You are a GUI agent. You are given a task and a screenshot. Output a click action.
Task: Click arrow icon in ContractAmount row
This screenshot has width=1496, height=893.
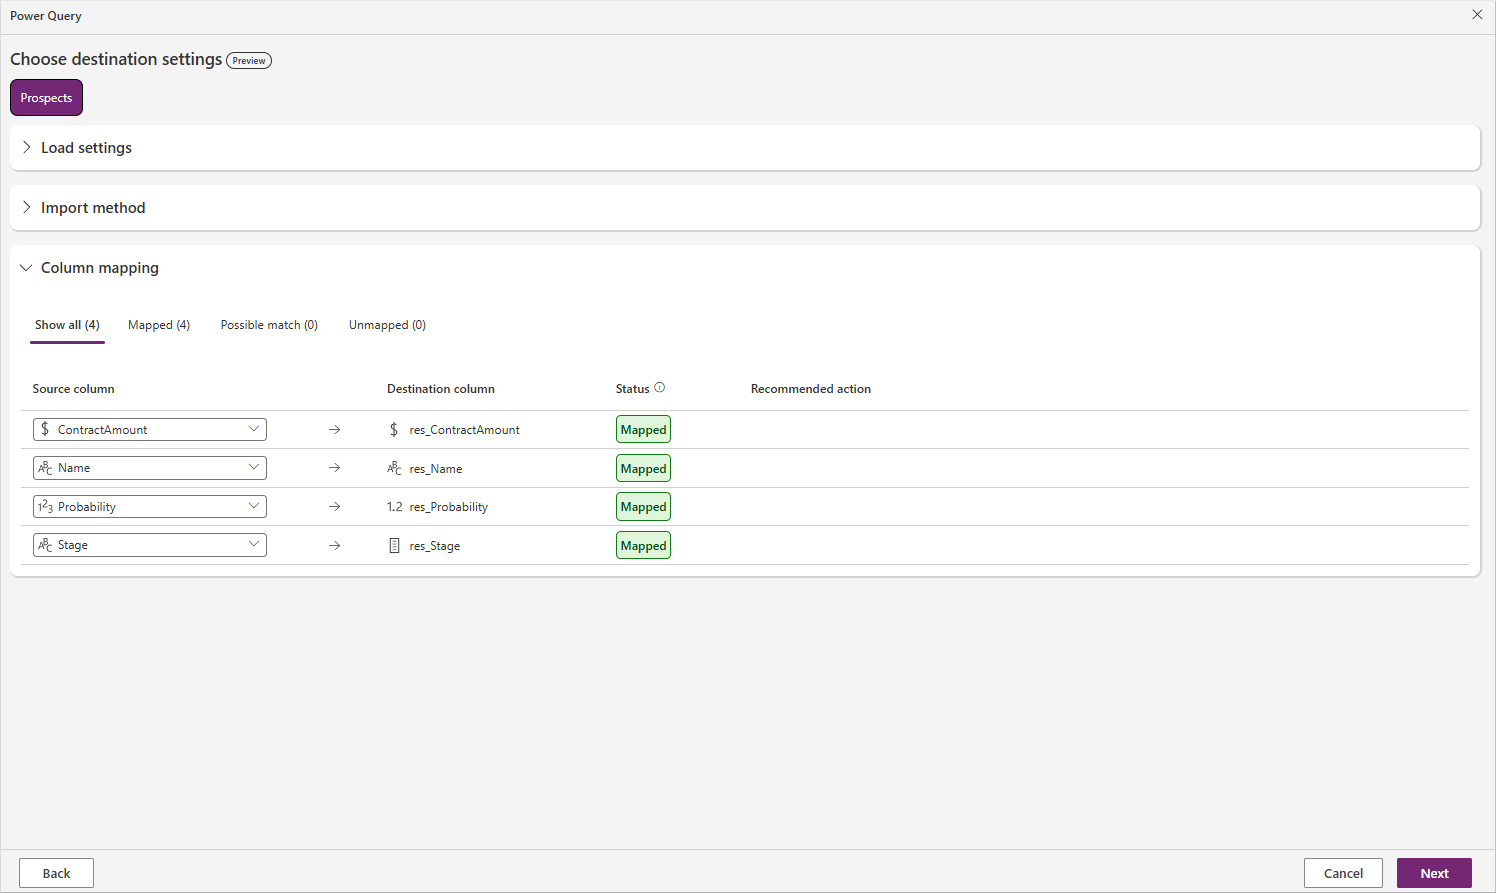[x=335, y=430]
